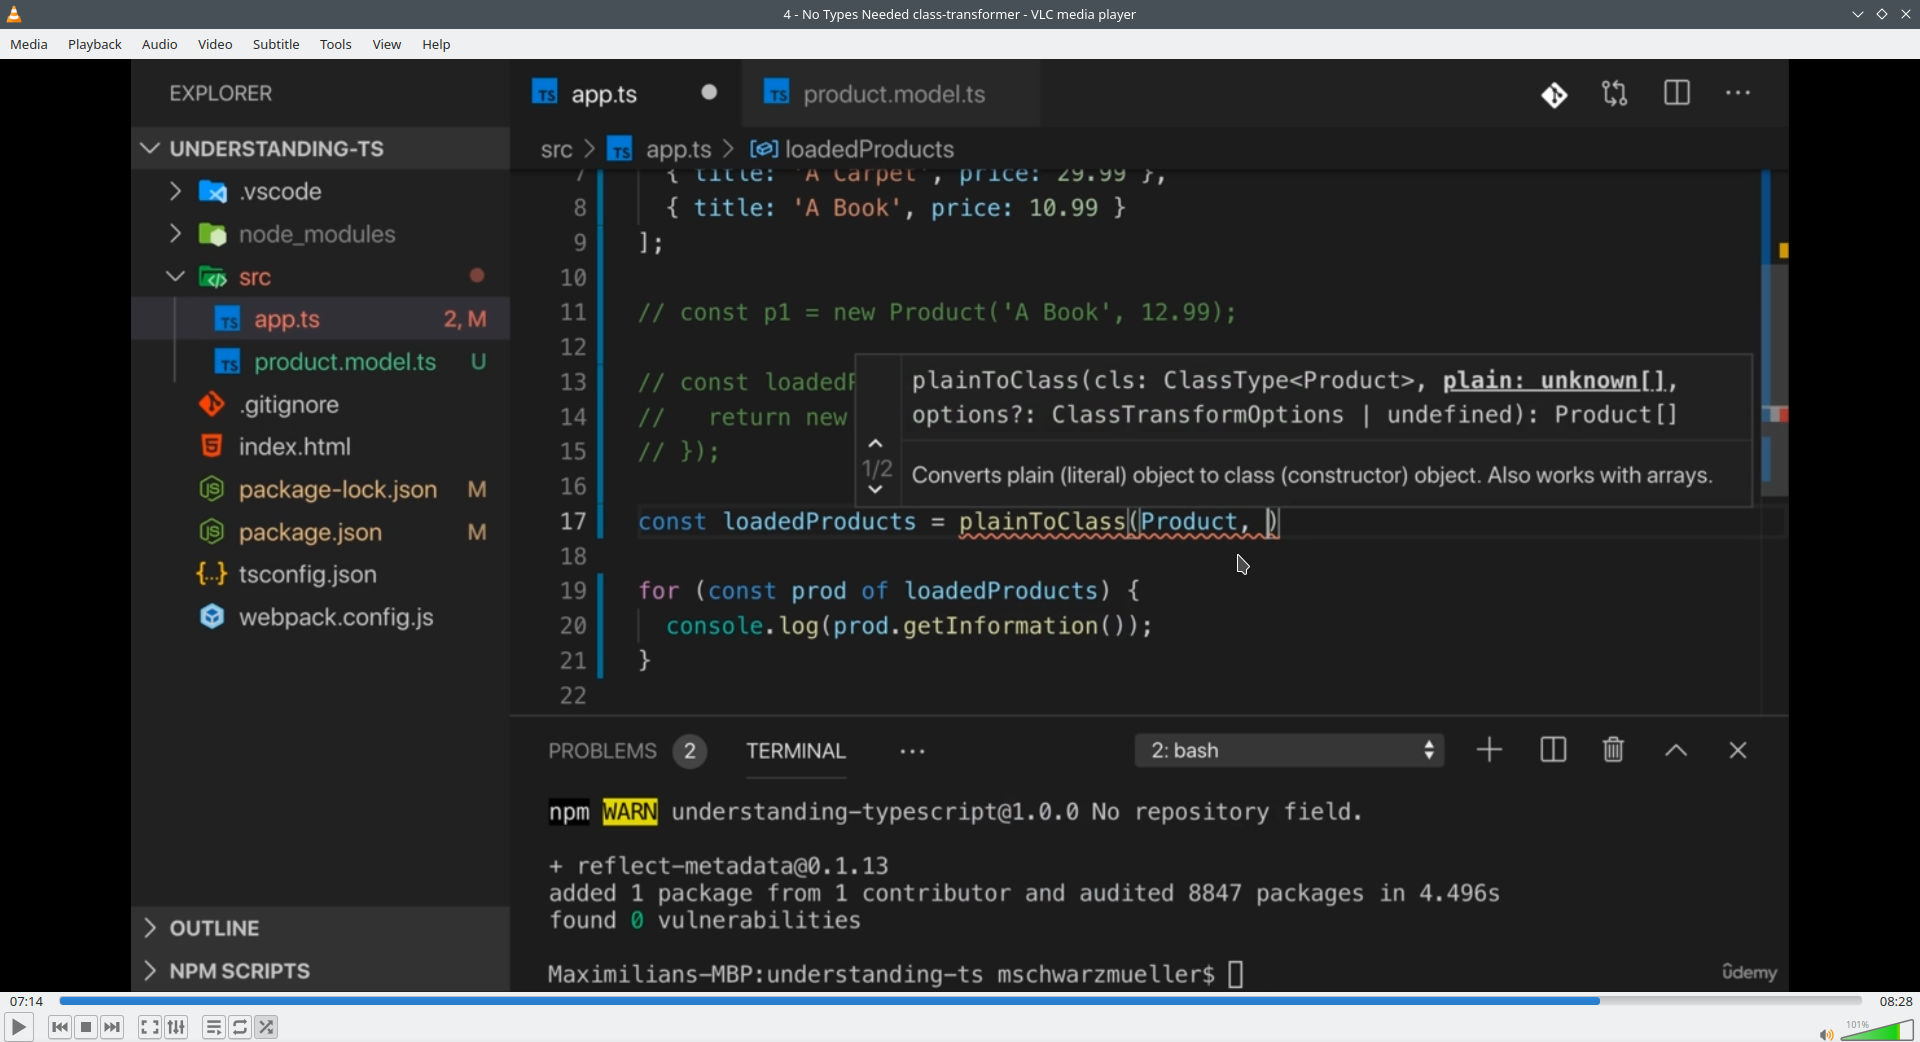This screenshot has width=1920, height=1042.
Task: Expand the OUTLINE section
Action: [320, 928]
